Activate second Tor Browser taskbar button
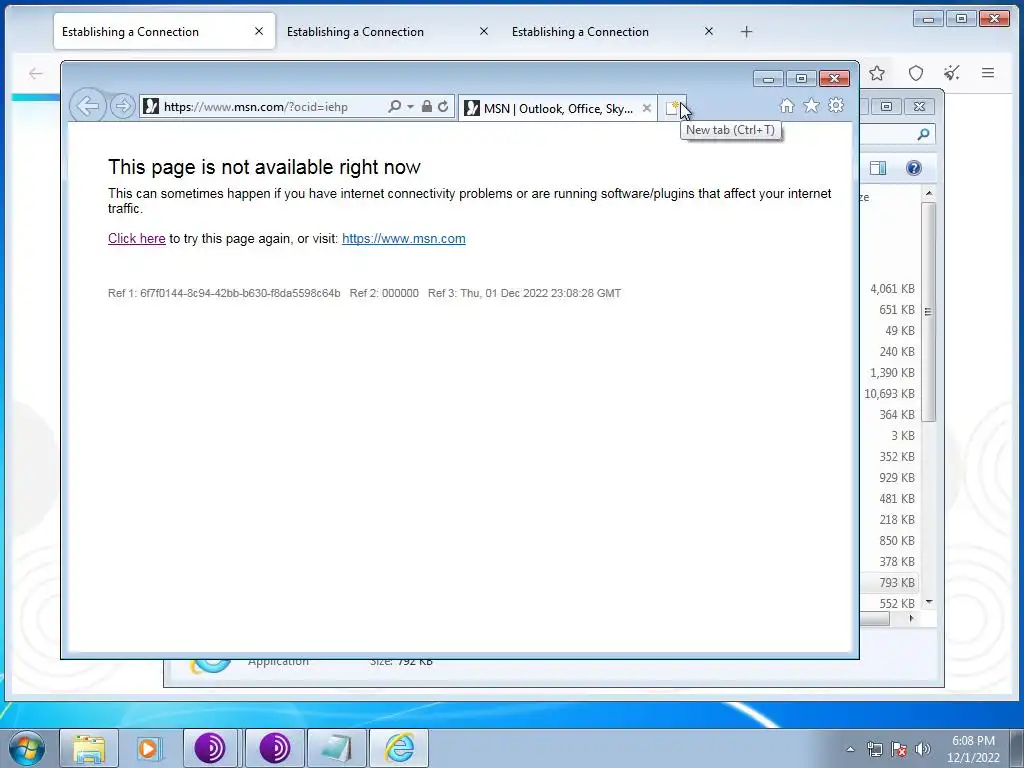 (275, 748)
